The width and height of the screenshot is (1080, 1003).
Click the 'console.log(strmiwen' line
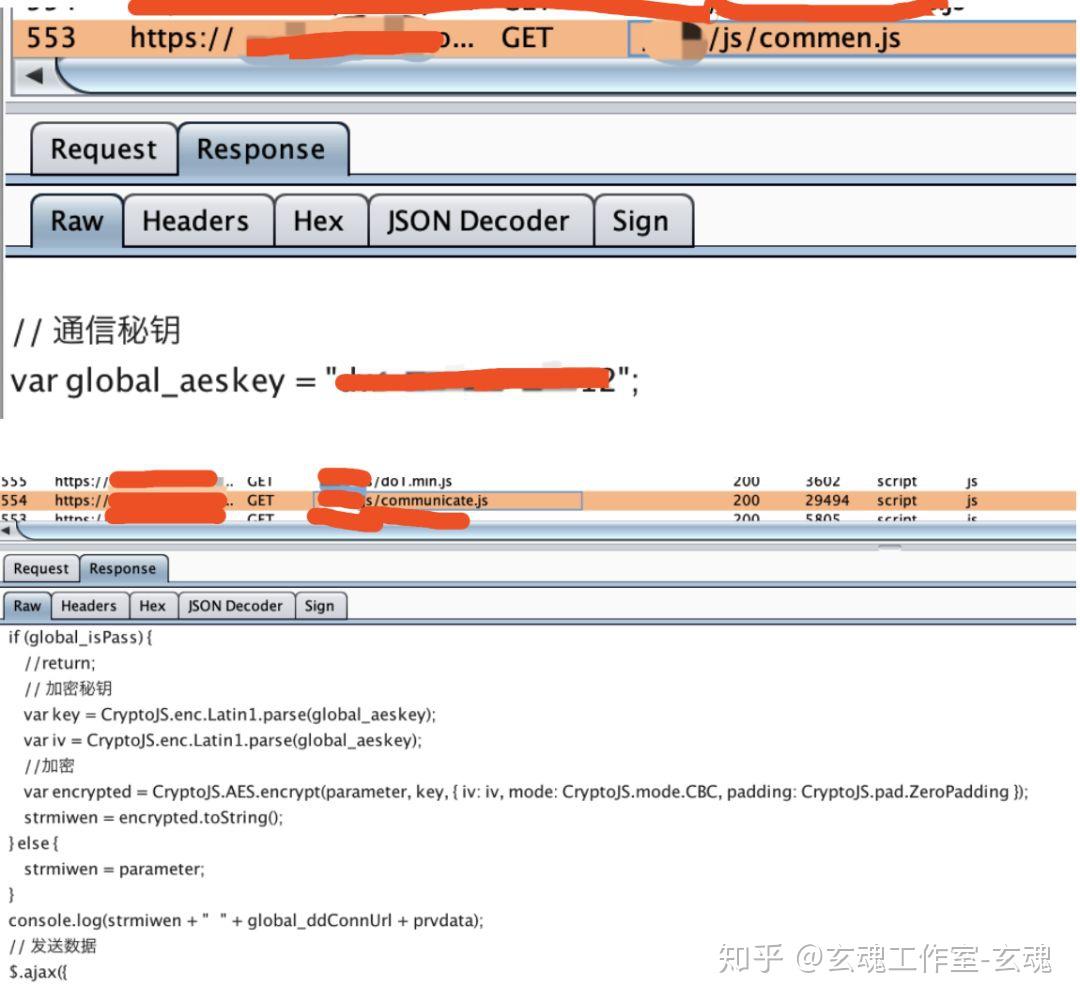[x=246, y=920]
